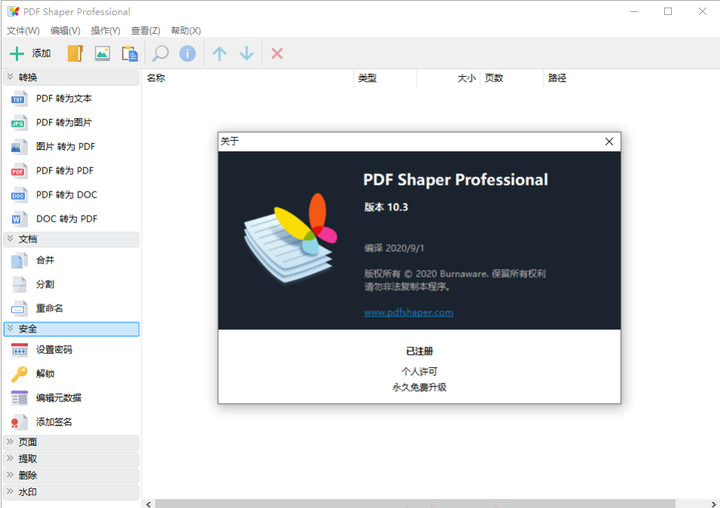The image size is (720, 508).
Task: Click the horizontal scrollbar thumb
Action: (x=416, y=504)
